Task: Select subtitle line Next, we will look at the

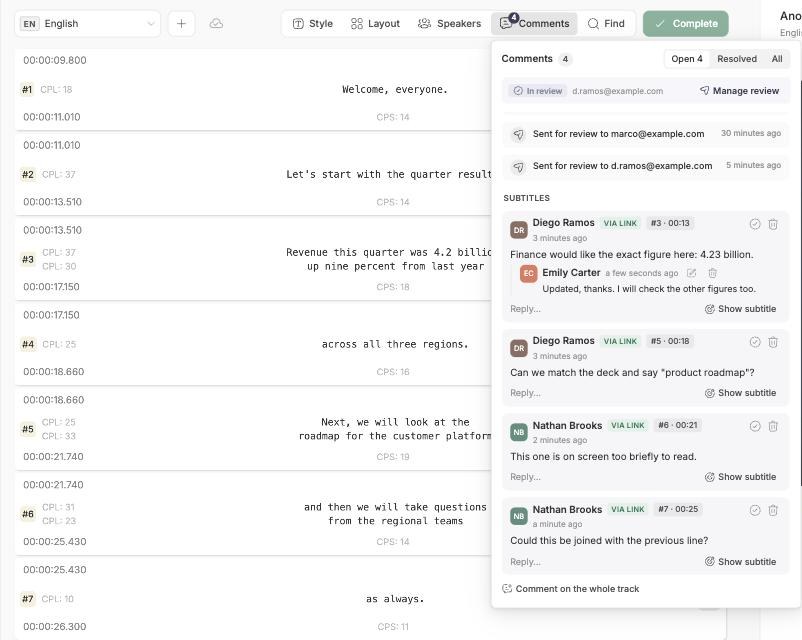Action: pyautogui.click(x=395, y=422)
